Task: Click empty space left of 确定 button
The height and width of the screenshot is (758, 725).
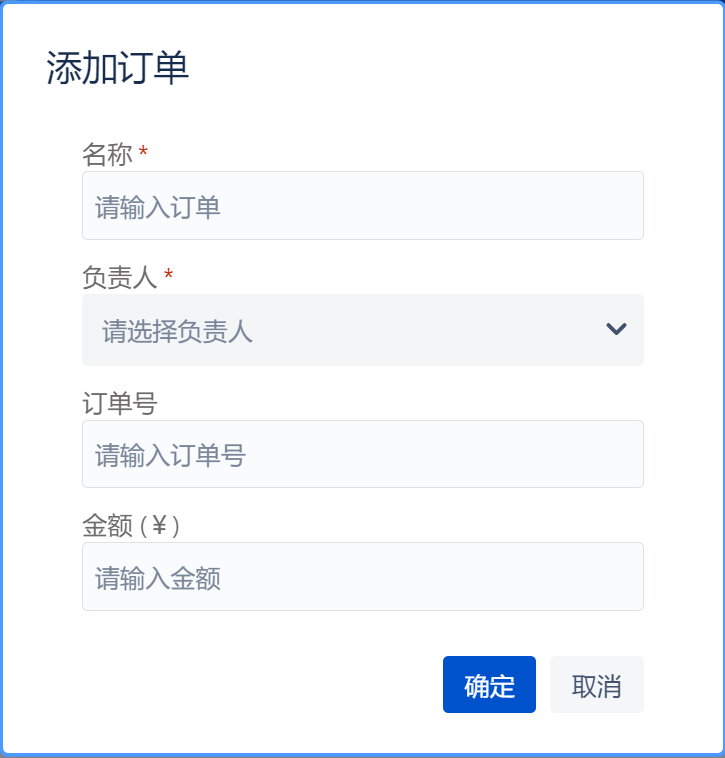Action: (260, 685)
